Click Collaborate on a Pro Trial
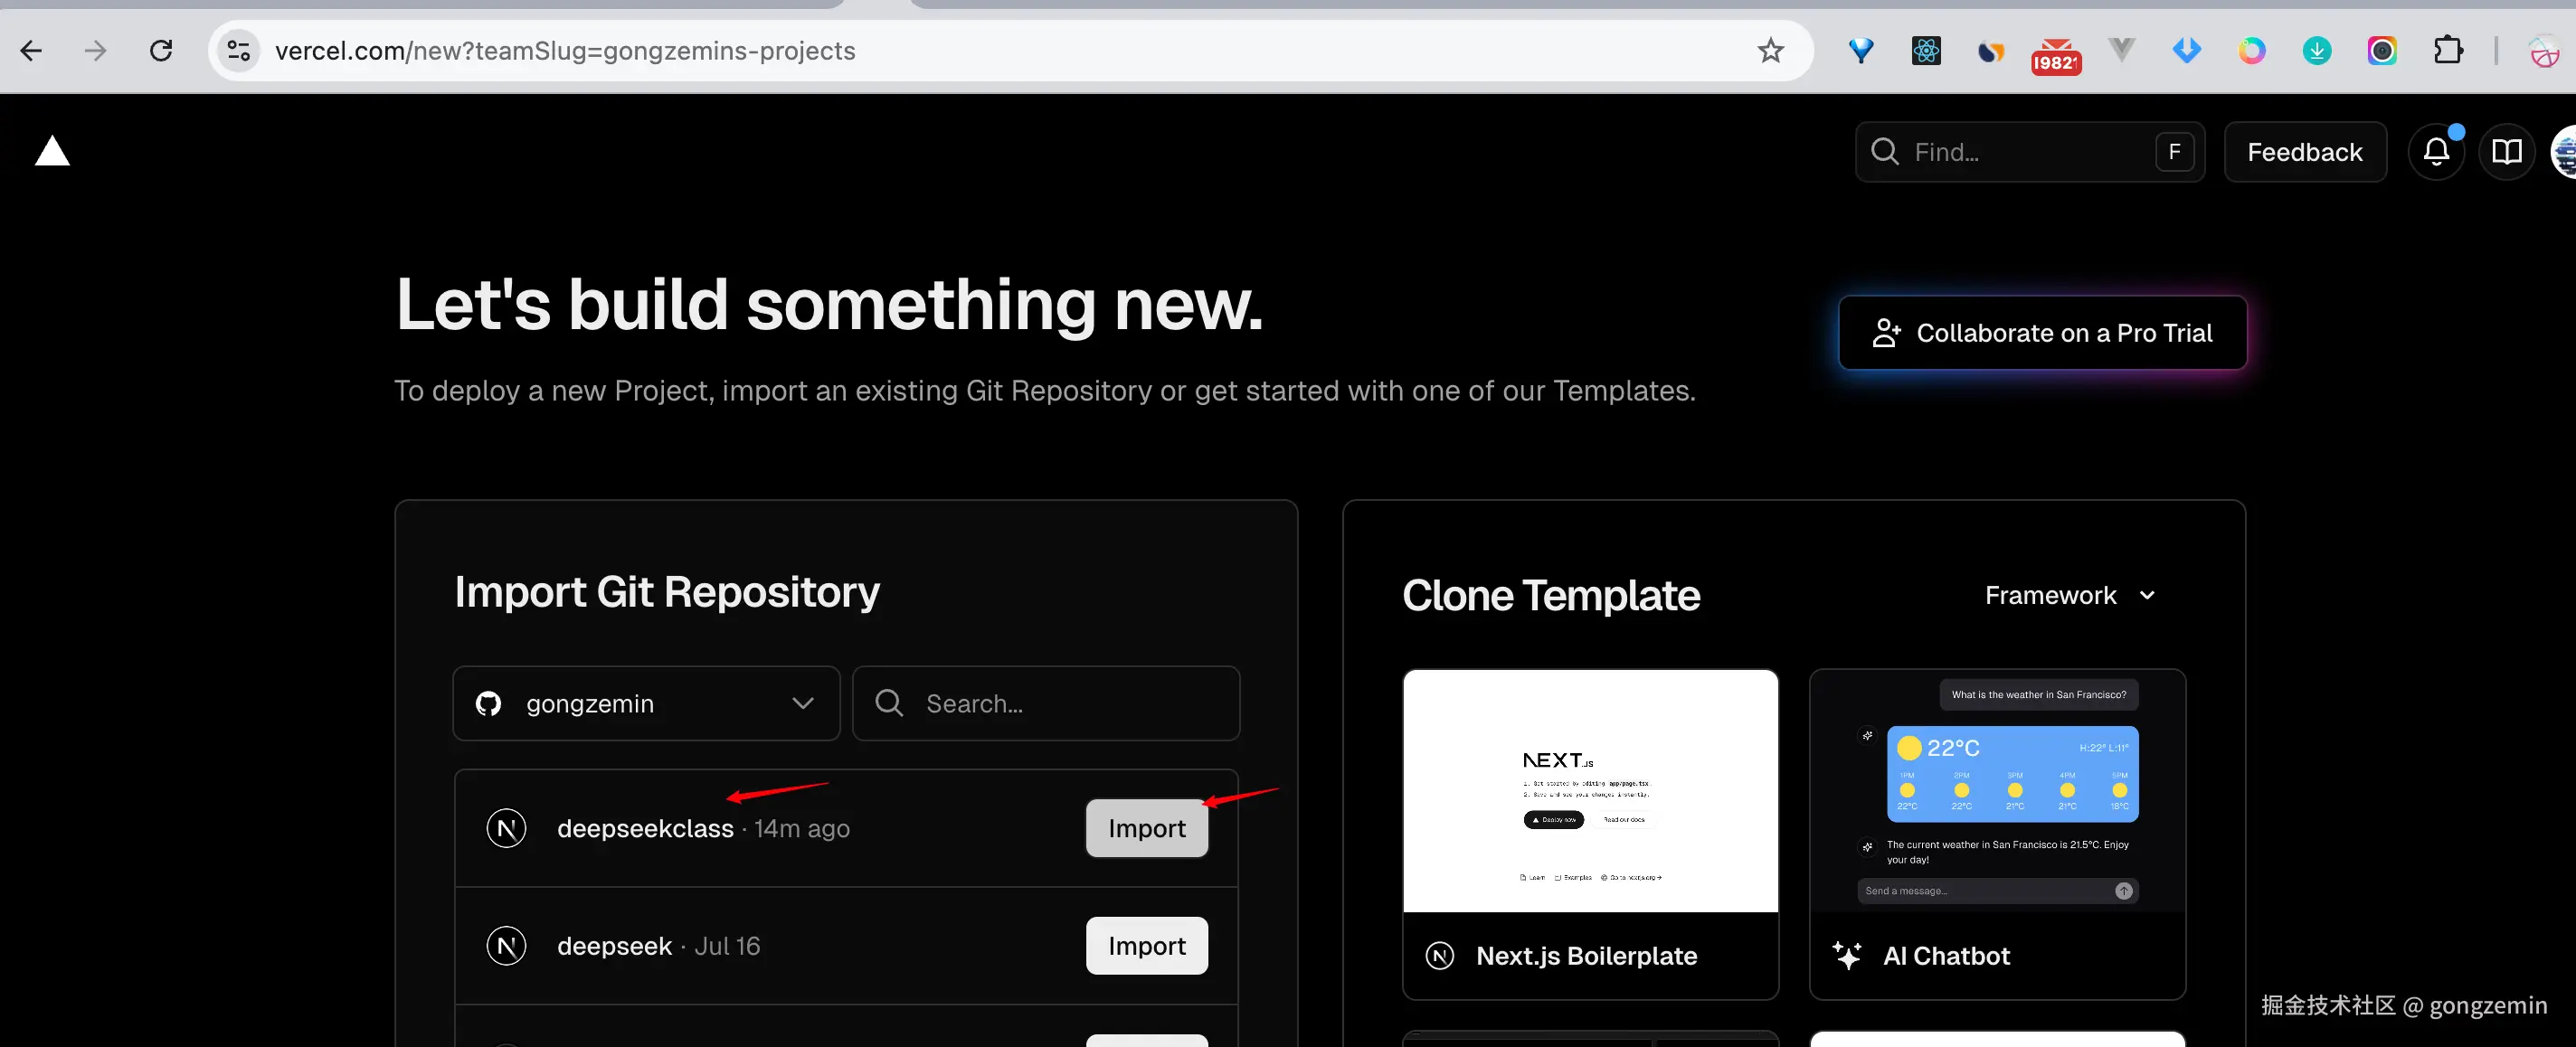 coord(2042,333)
